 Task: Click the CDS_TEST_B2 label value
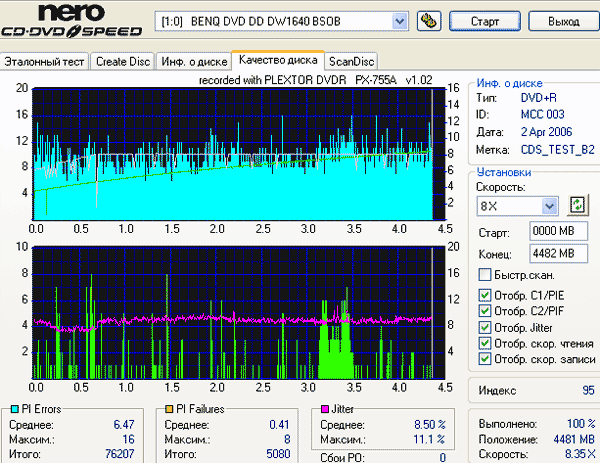pyautogui.click(x=558, y=150)
